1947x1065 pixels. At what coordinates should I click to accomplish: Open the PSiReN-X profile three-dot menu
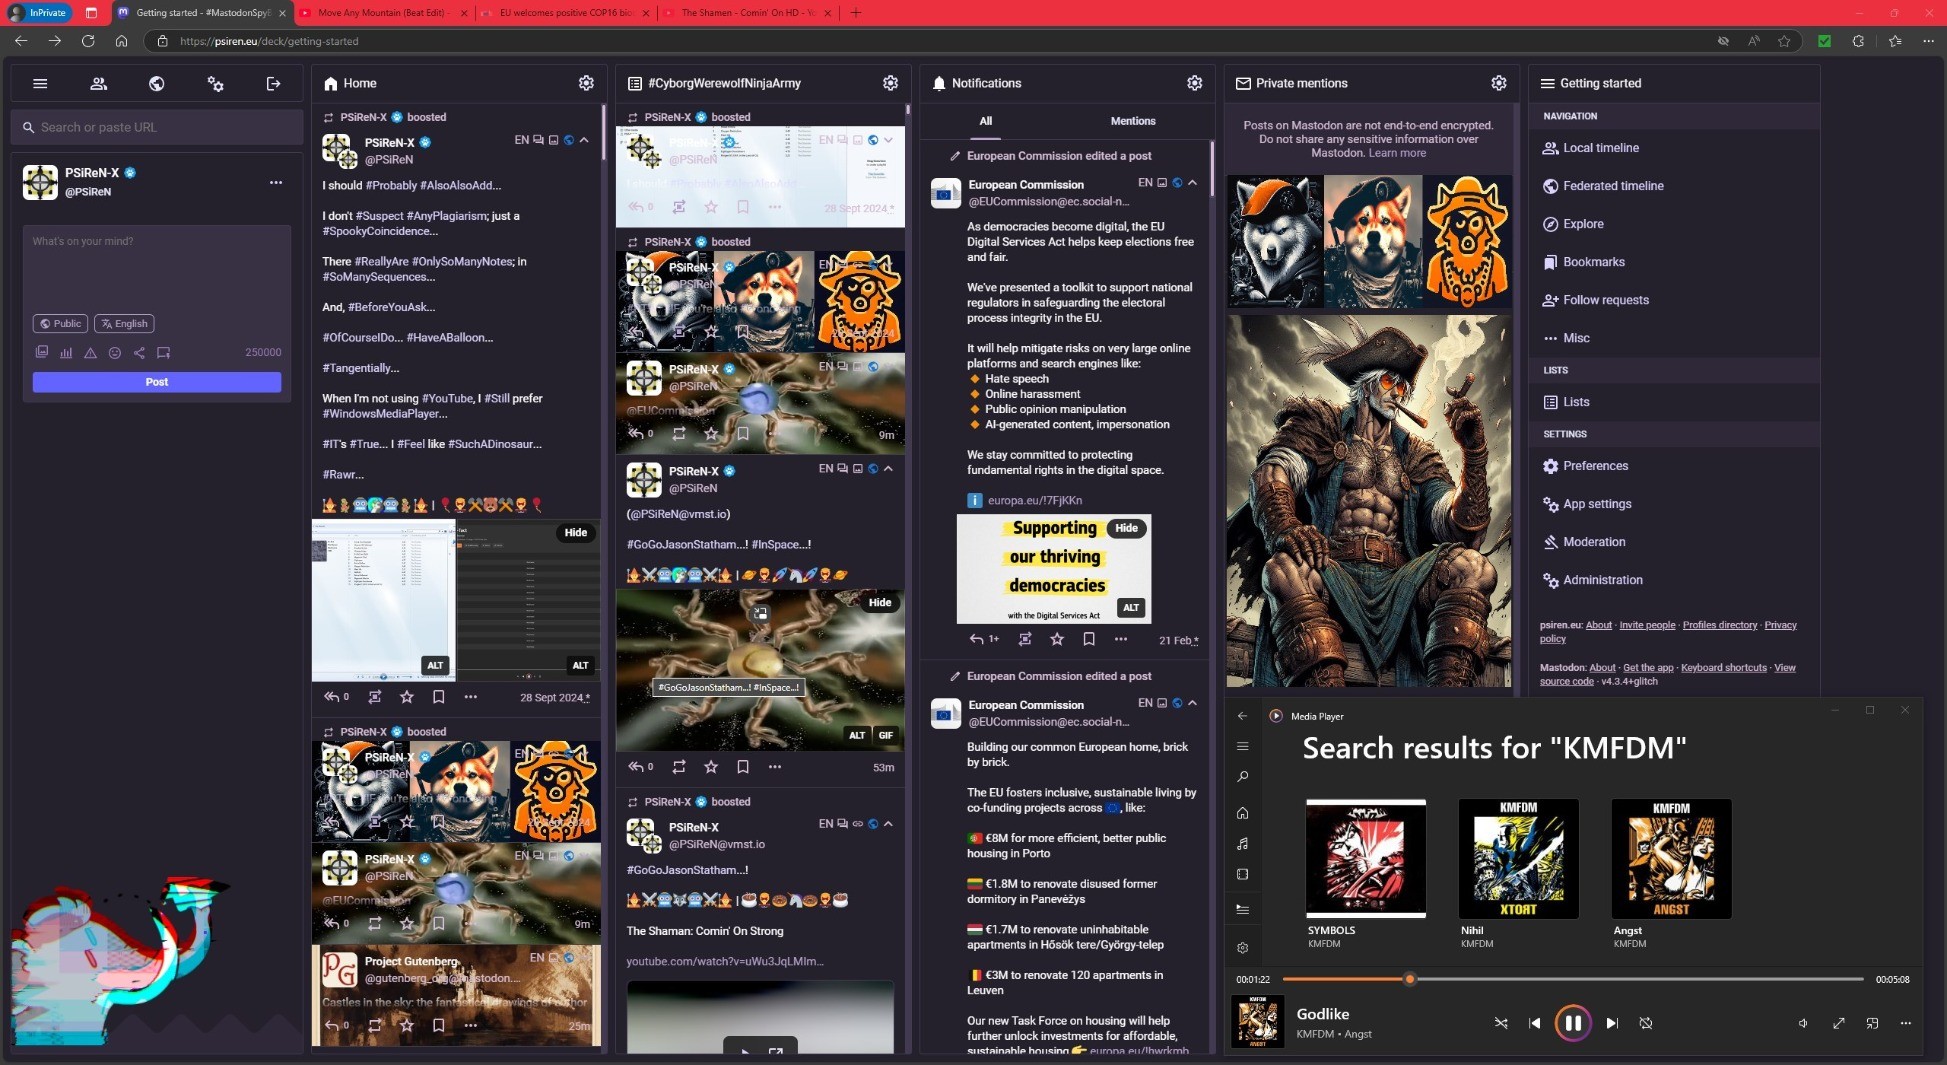pyautogui.click(x=276, y=182)
